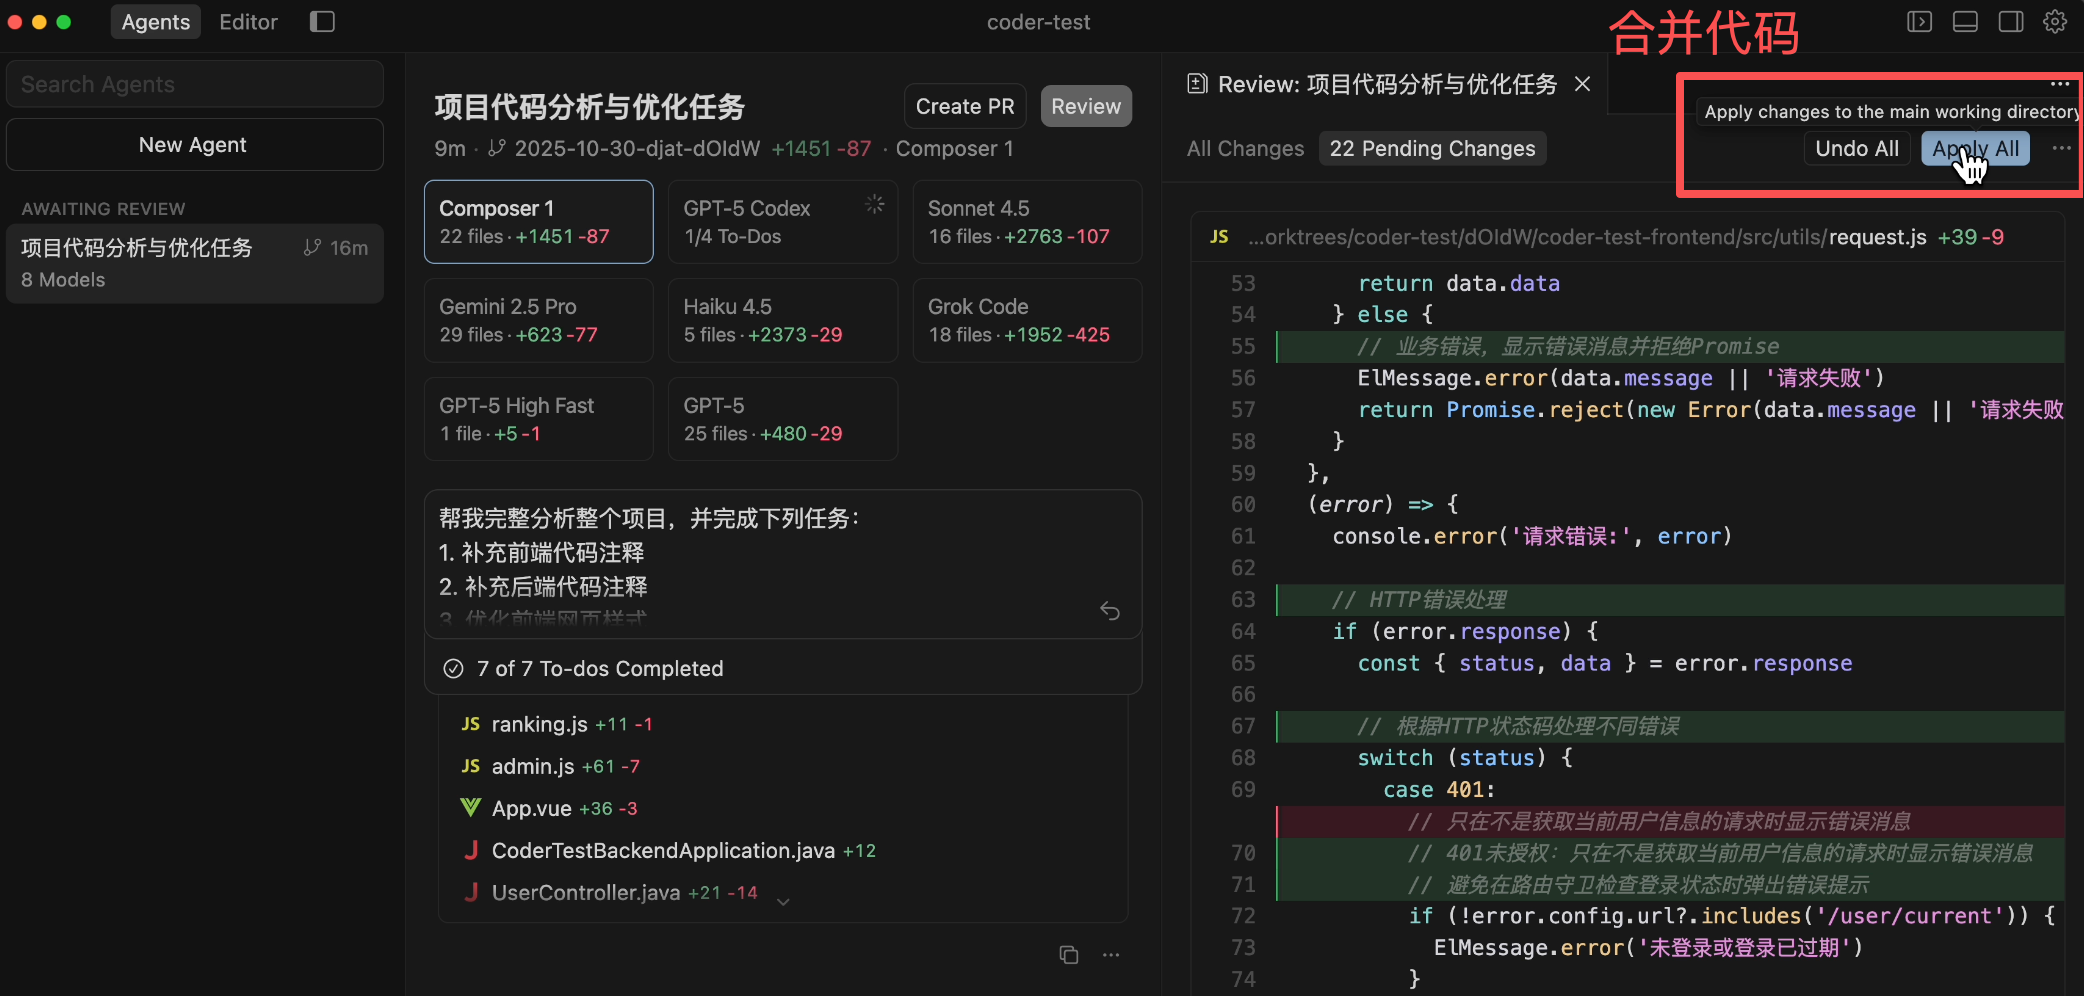
Task: Switch to the Editor tab
Action: tap(248, 22)
